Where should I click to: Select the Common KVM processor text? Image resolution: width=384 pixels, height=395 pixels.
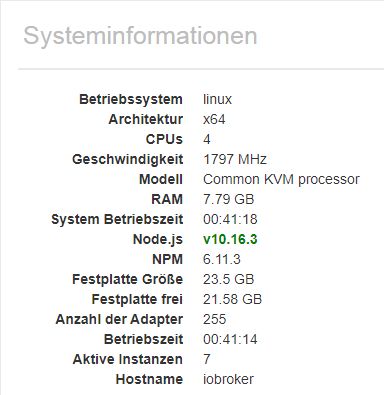(x=281, y=179)
